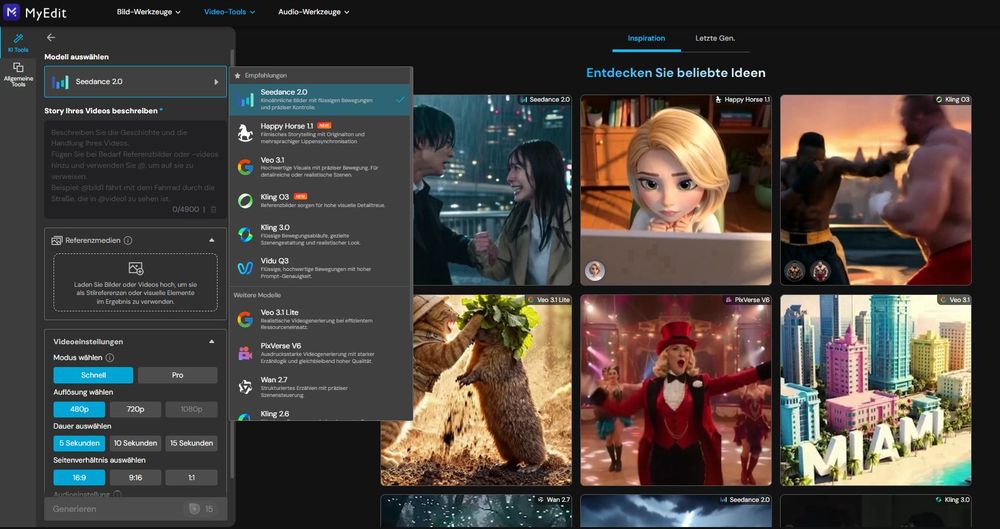
Task: Click the second boxer avatar on Kling O3 card
Action: 820,271
